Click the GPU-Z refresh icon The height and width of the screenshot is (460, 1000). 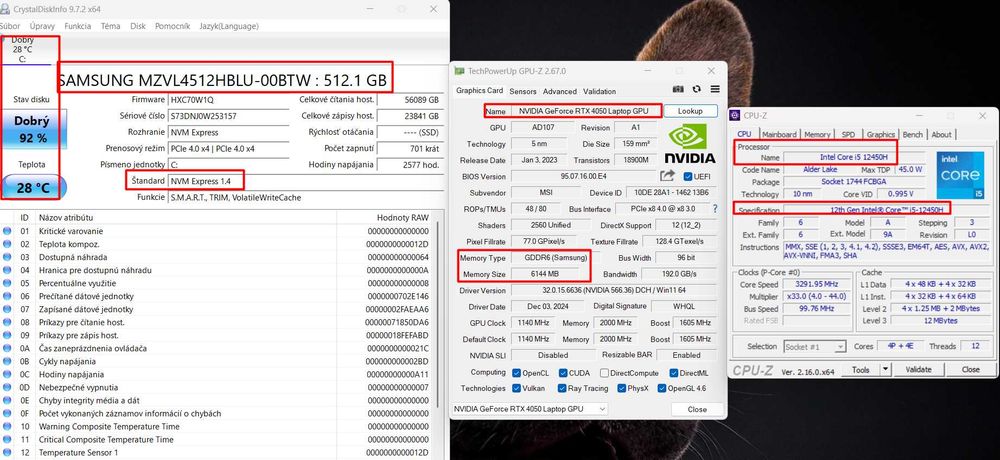click(696, 90)
